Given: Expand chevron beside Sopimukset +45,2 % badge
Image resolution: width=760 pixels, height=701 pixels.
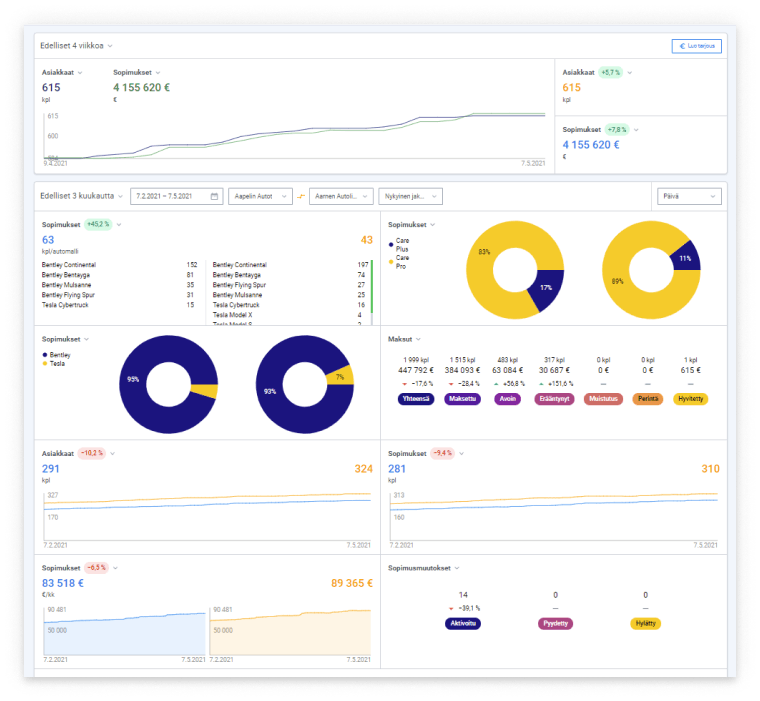Looking at the screenshot, I should tap(119, 225).
